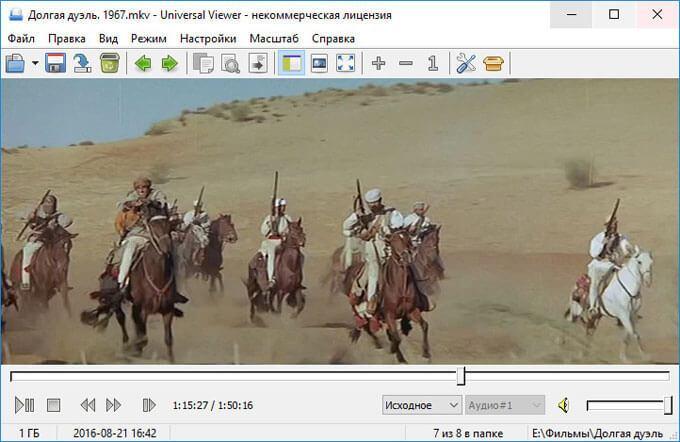Open the Режим menu

coord(149,39)
